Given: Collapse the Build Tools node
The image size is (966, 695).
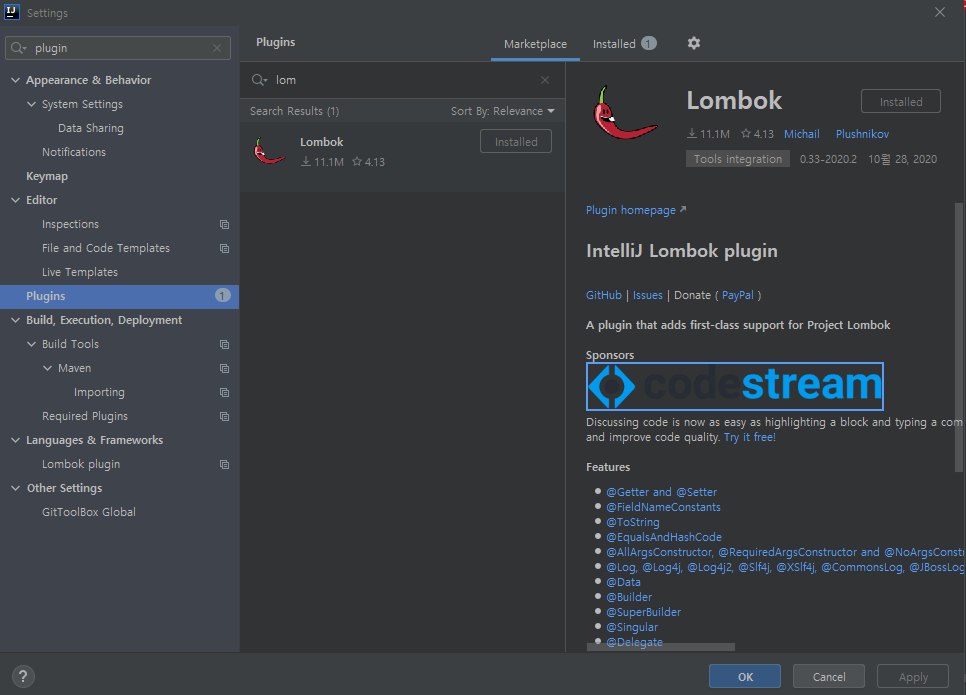Looking at the screenshot, I should pos(31,344).
